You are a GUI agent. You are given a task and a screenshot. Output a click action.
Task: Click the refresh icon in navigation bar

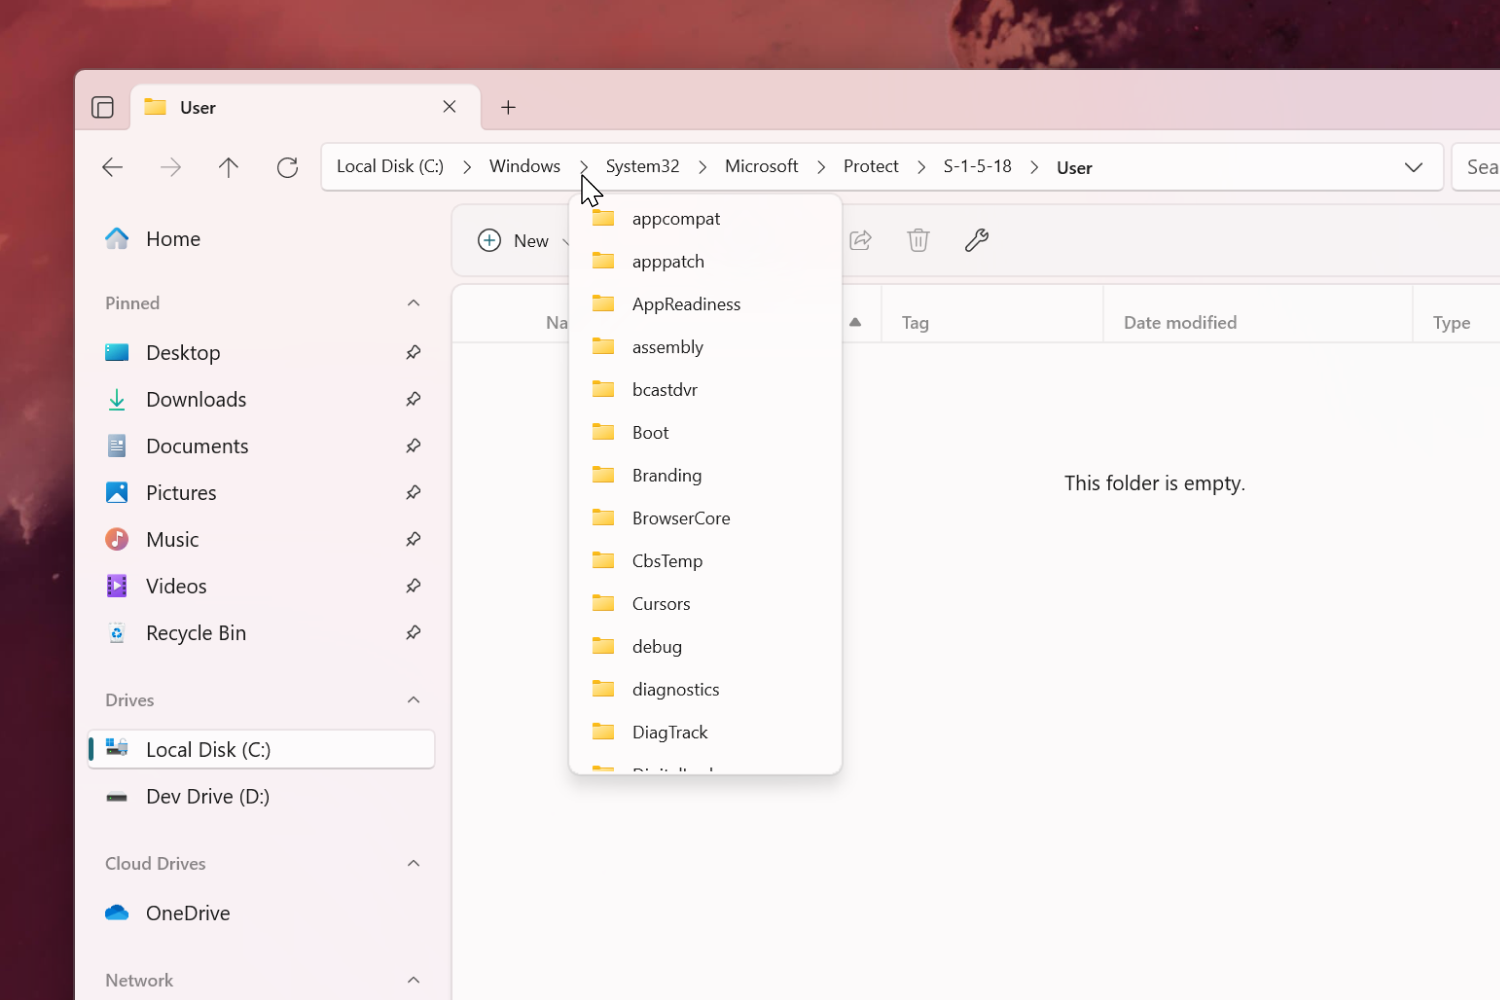[x=287, y=167]
